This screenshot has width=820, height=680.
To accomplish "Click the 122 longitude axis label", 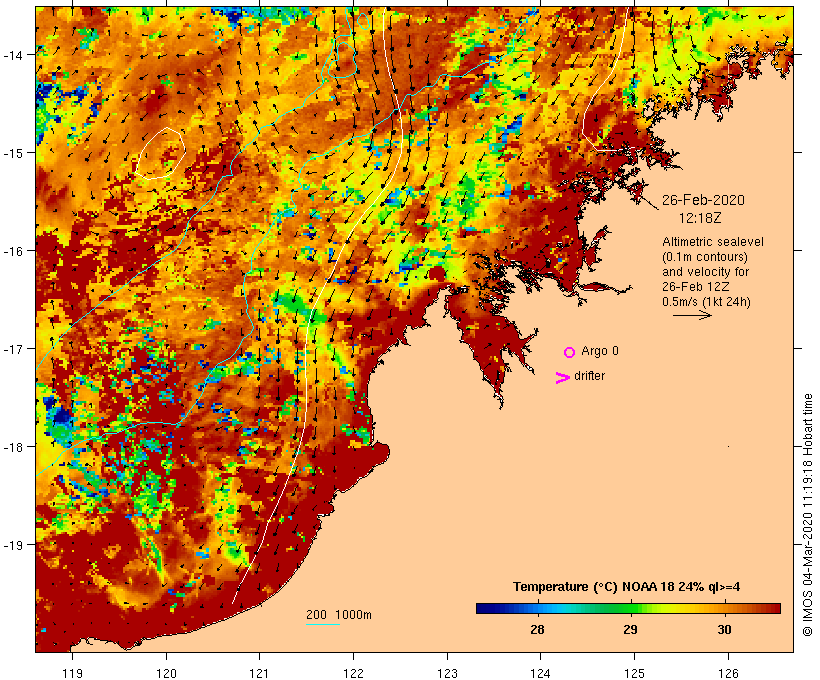I will click(353, 673).
